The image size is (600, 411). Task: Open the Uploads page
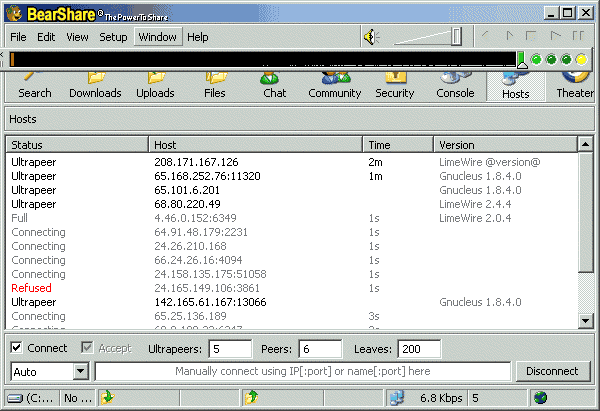(155, 86)
